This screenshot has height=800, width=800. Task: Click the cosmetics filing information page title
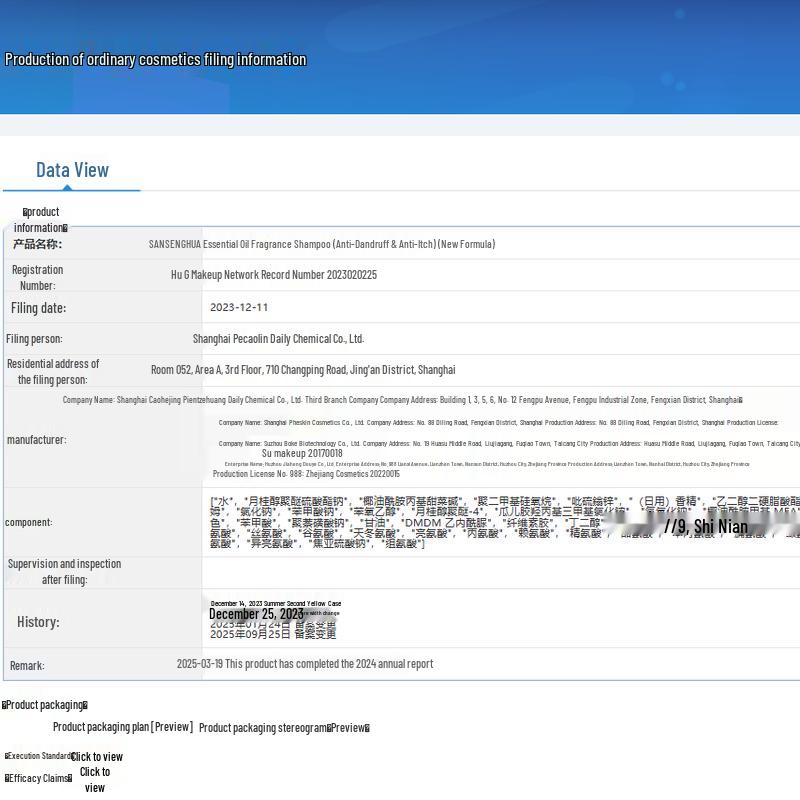pos(155,60)
